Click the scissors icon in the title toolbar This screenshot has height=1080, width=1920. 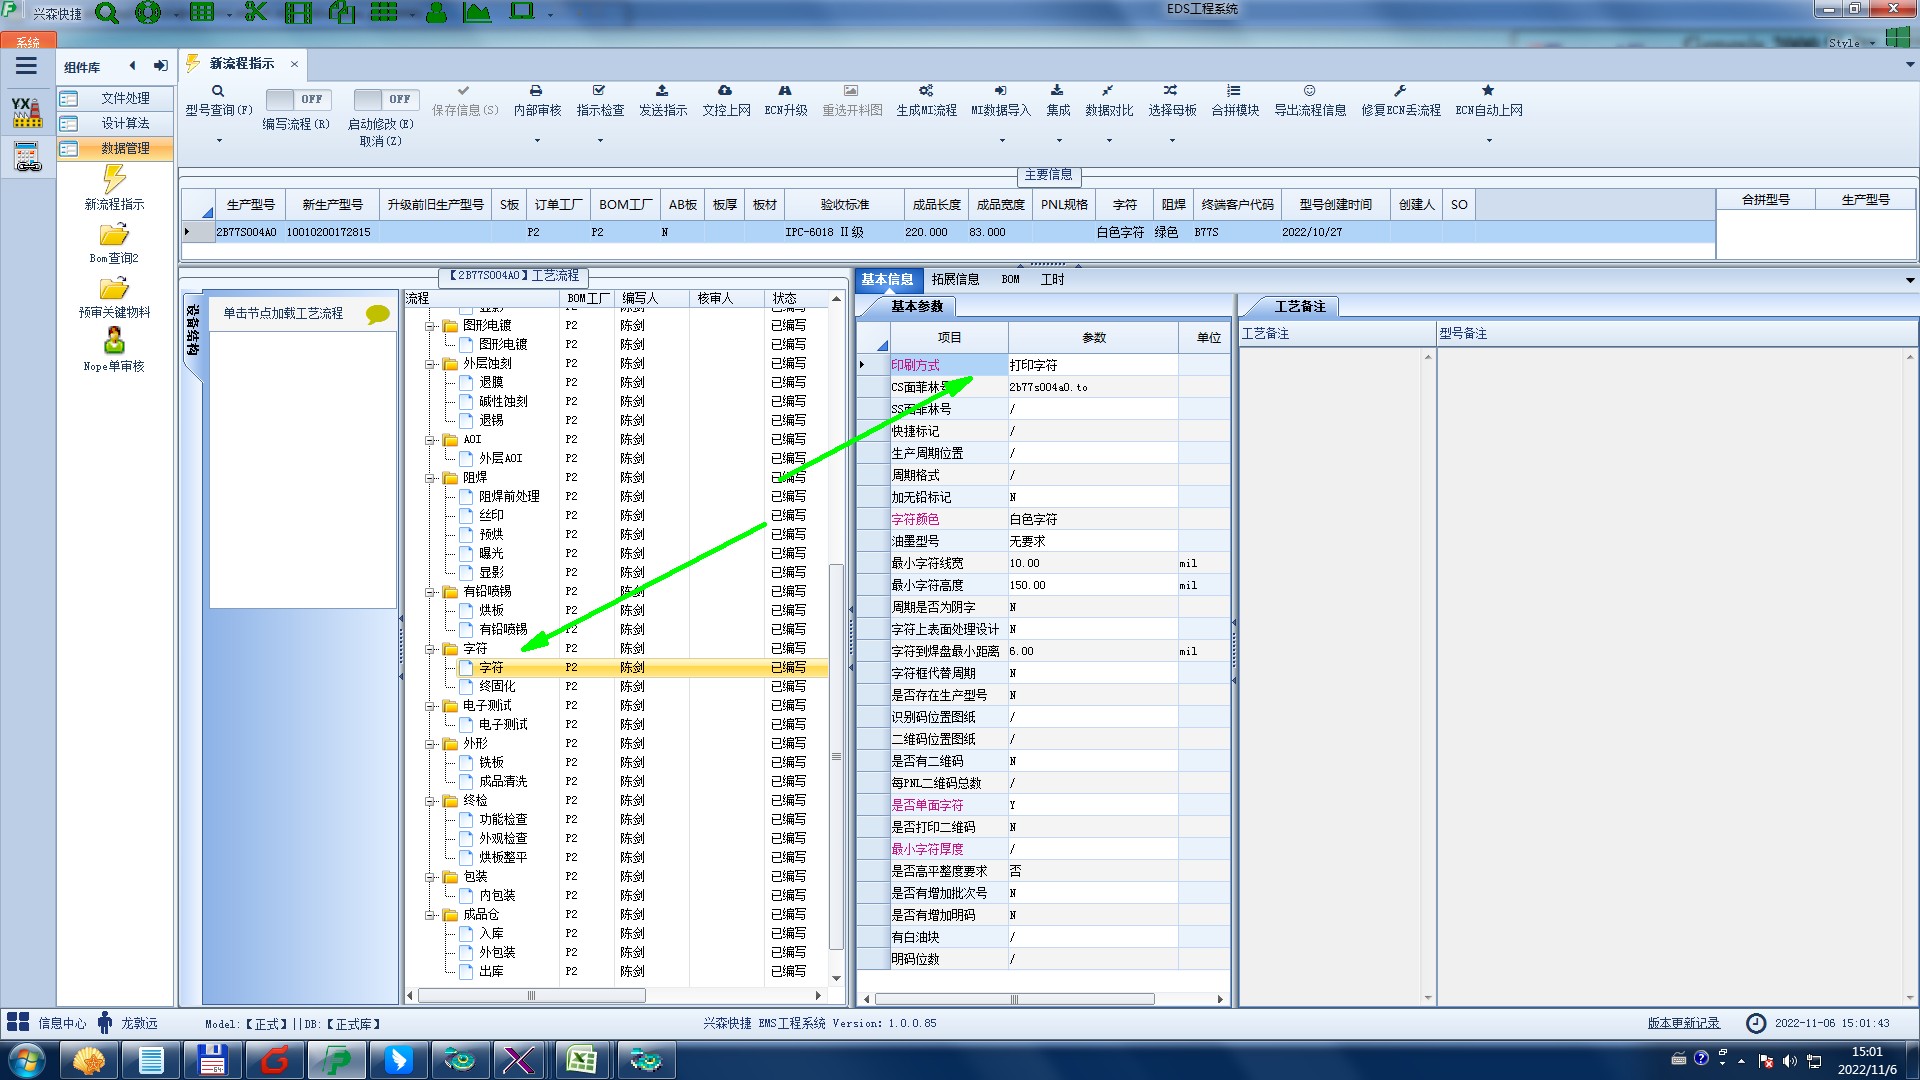click(x=255, y=12)
